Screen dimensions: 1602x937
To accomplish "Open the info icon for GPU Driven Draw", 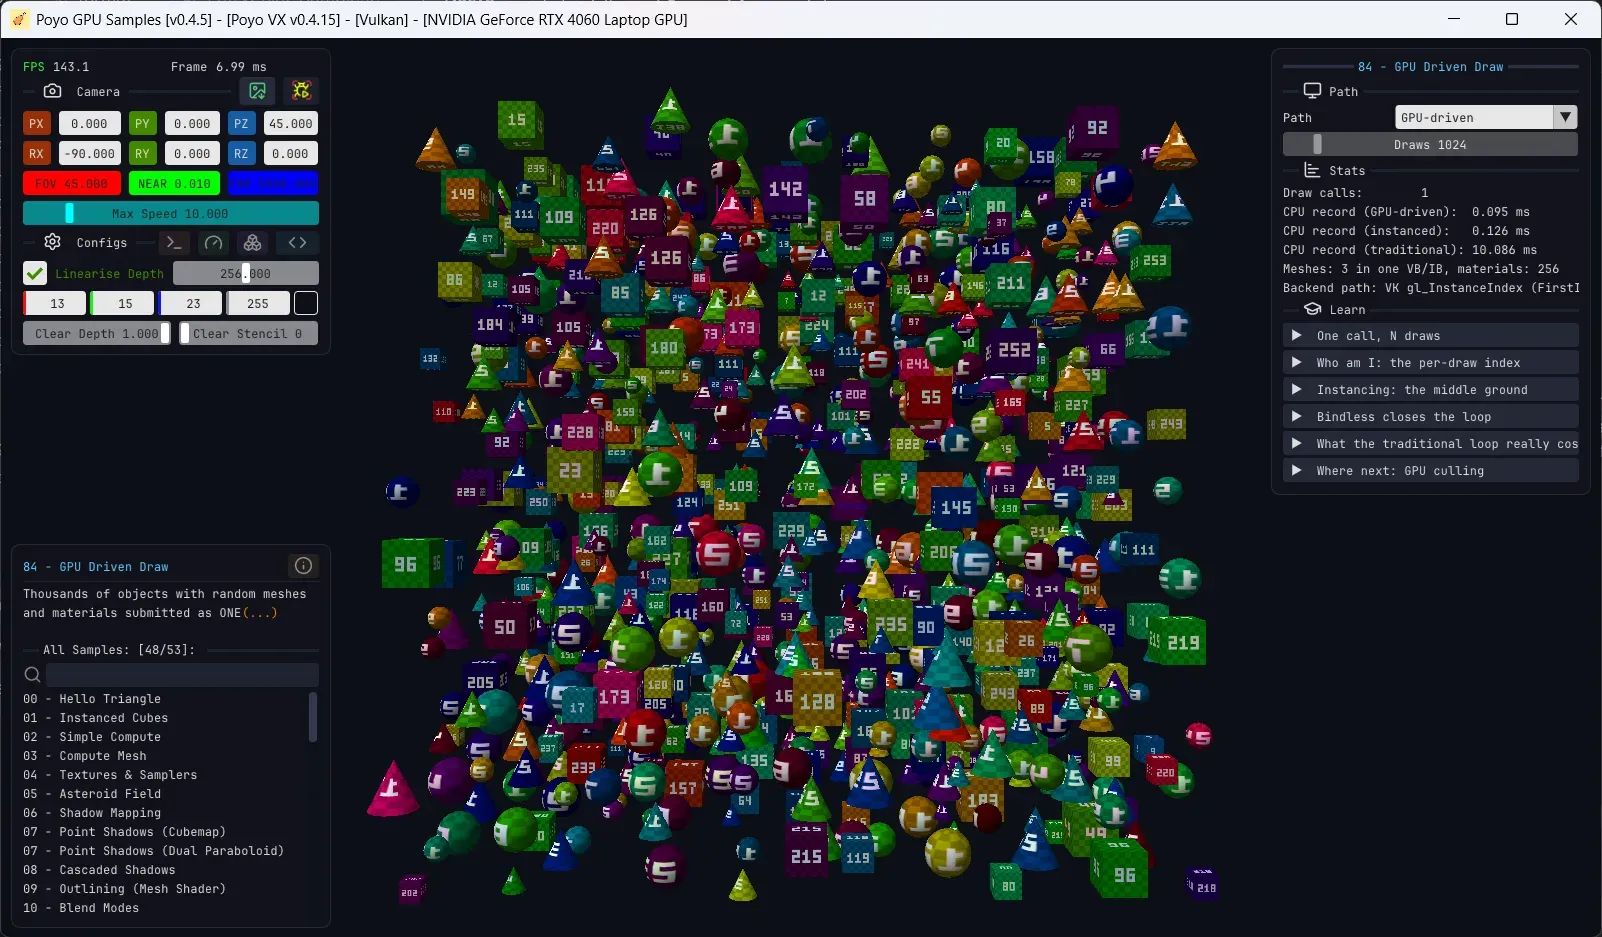I will pyautogui.click(x=304, y=566).
